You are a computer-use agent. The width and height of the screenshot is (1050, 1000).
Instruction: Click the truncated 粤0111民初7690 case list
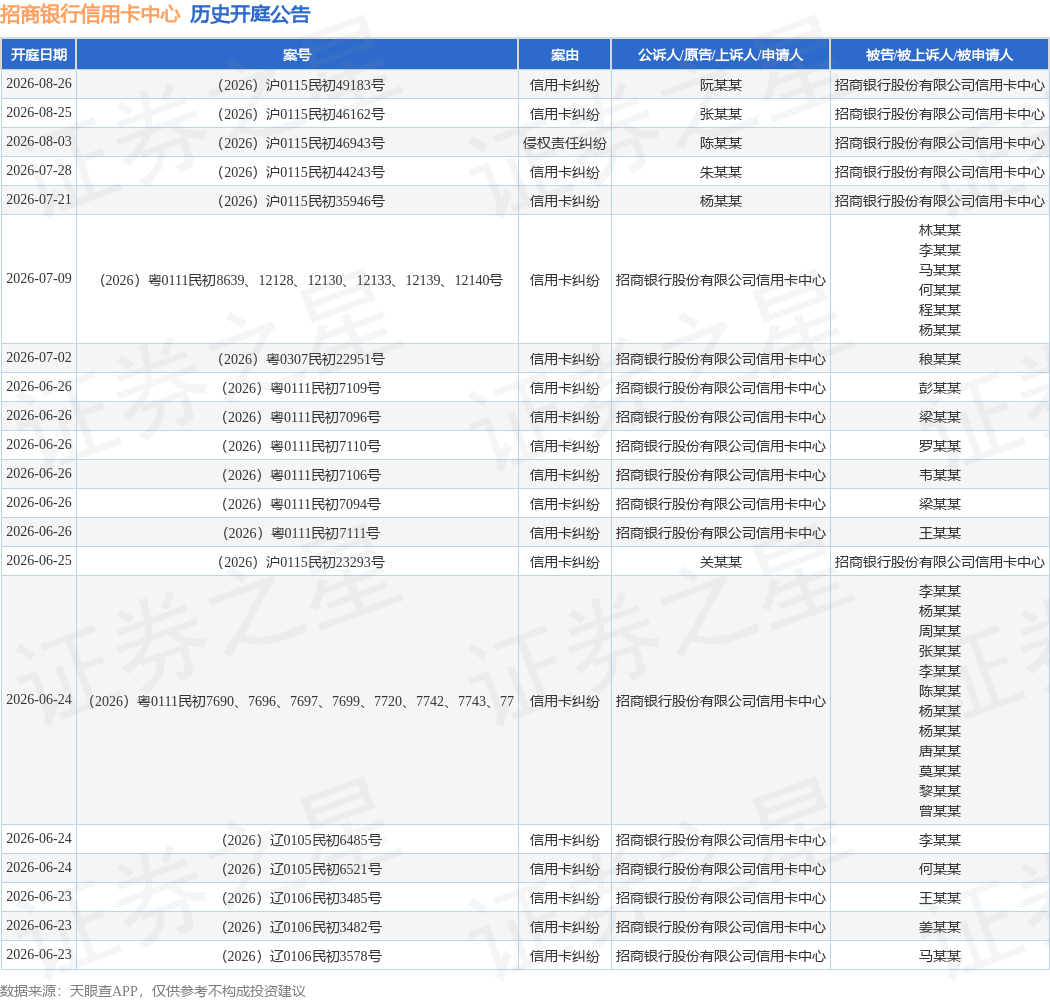pyautogui.click(x=301, y=701)
